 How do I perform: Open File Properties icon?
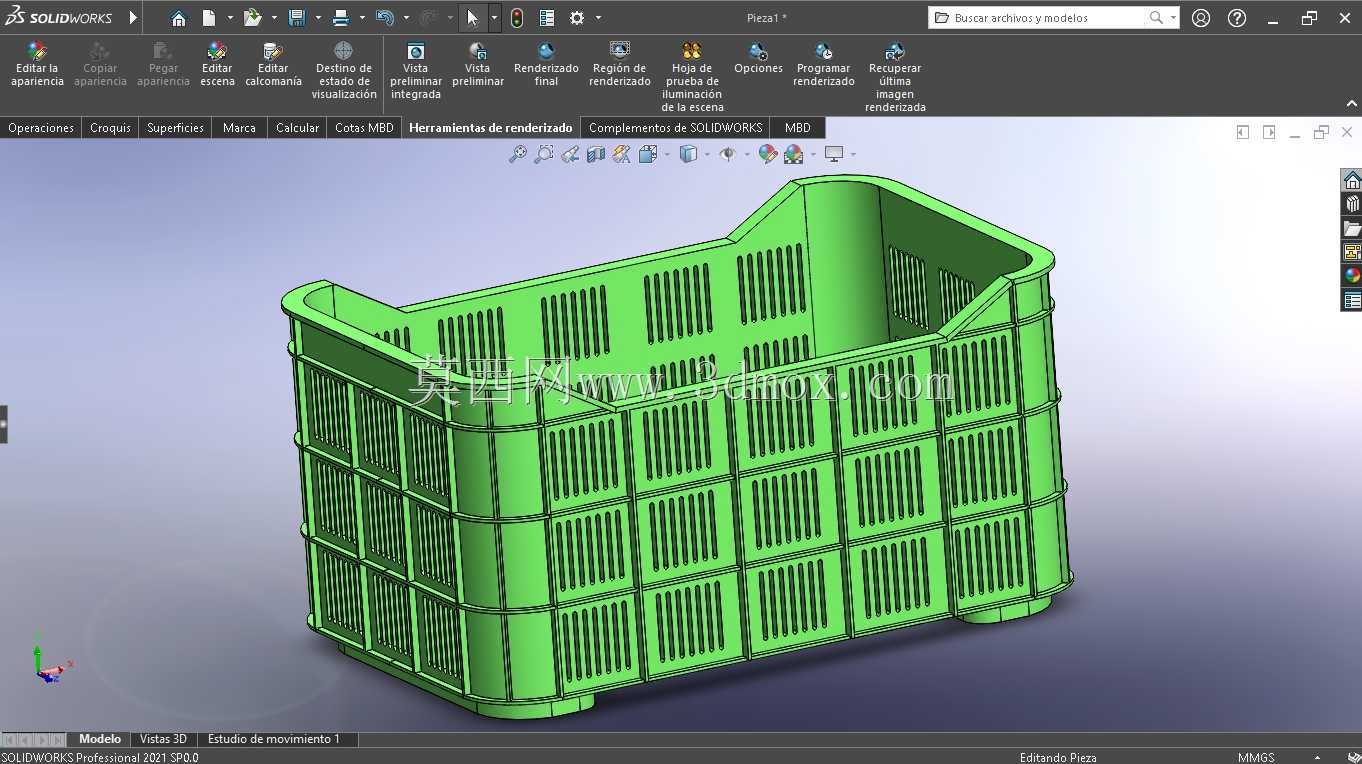(x=547, y=18)
